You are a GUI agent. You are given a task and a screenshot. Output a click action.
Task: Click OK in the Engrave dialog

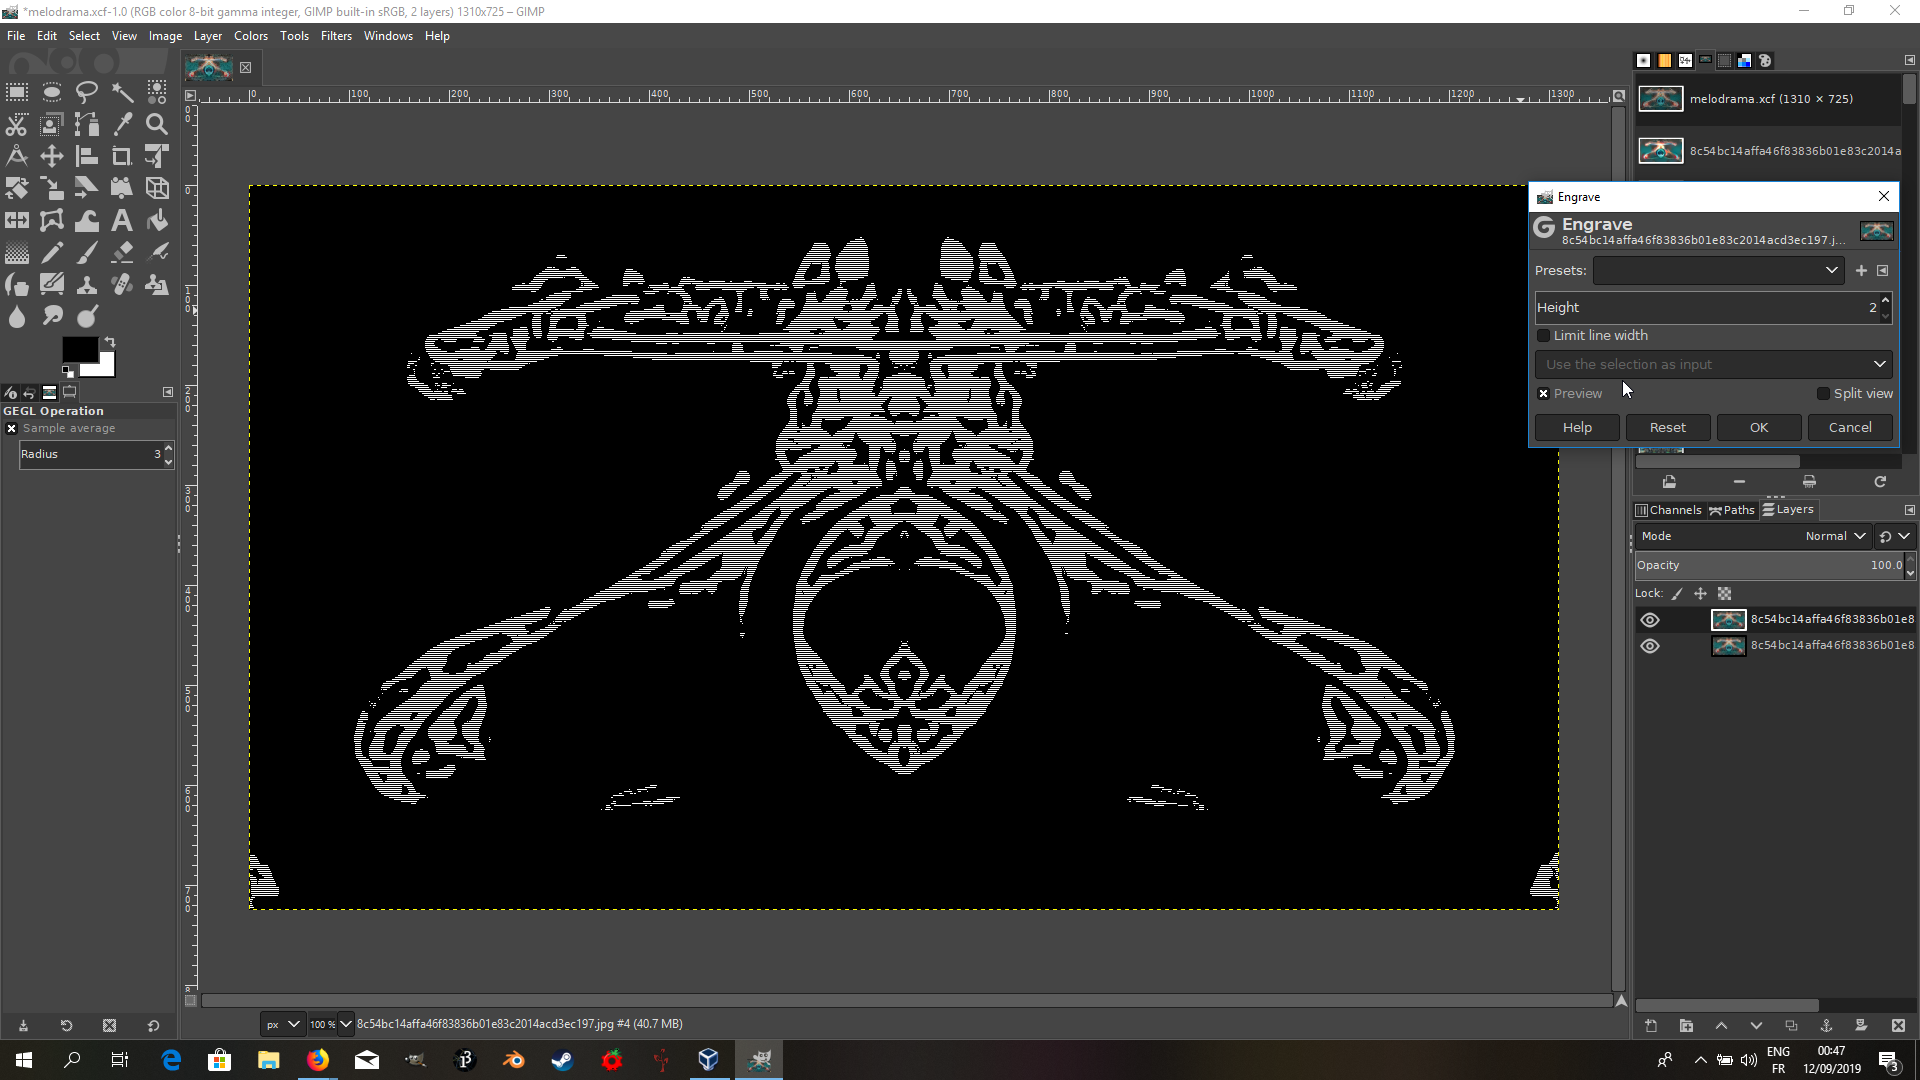[1759, 428]
